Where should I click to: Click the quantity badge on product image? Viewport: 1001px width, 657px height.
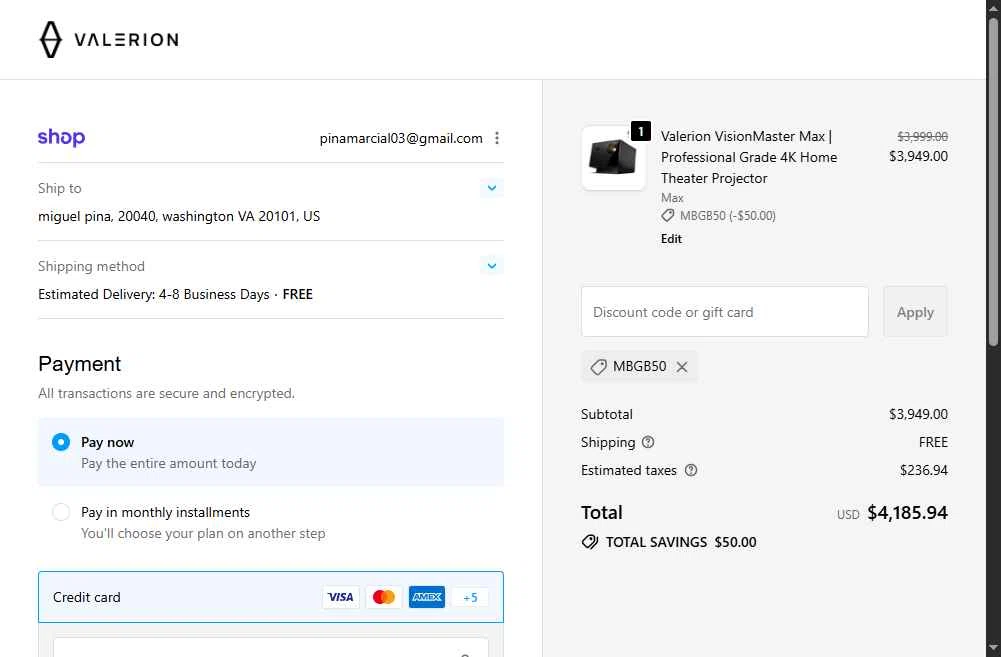pyautogui.click(x=641, y=131)
